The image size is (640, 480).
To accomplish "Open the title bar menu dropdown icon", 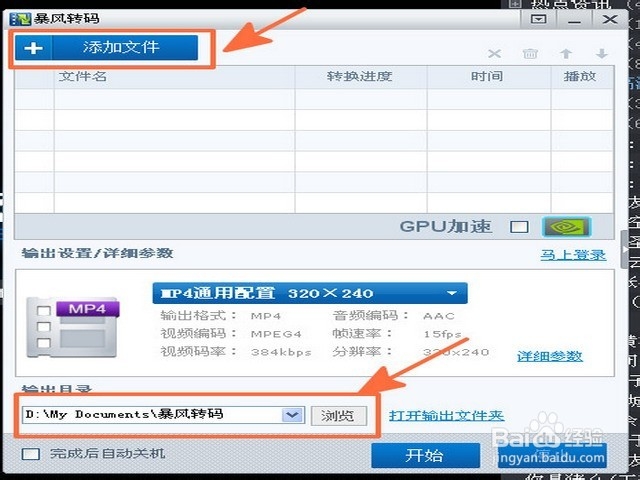I will pyautogui.click(x=539, y=19).
